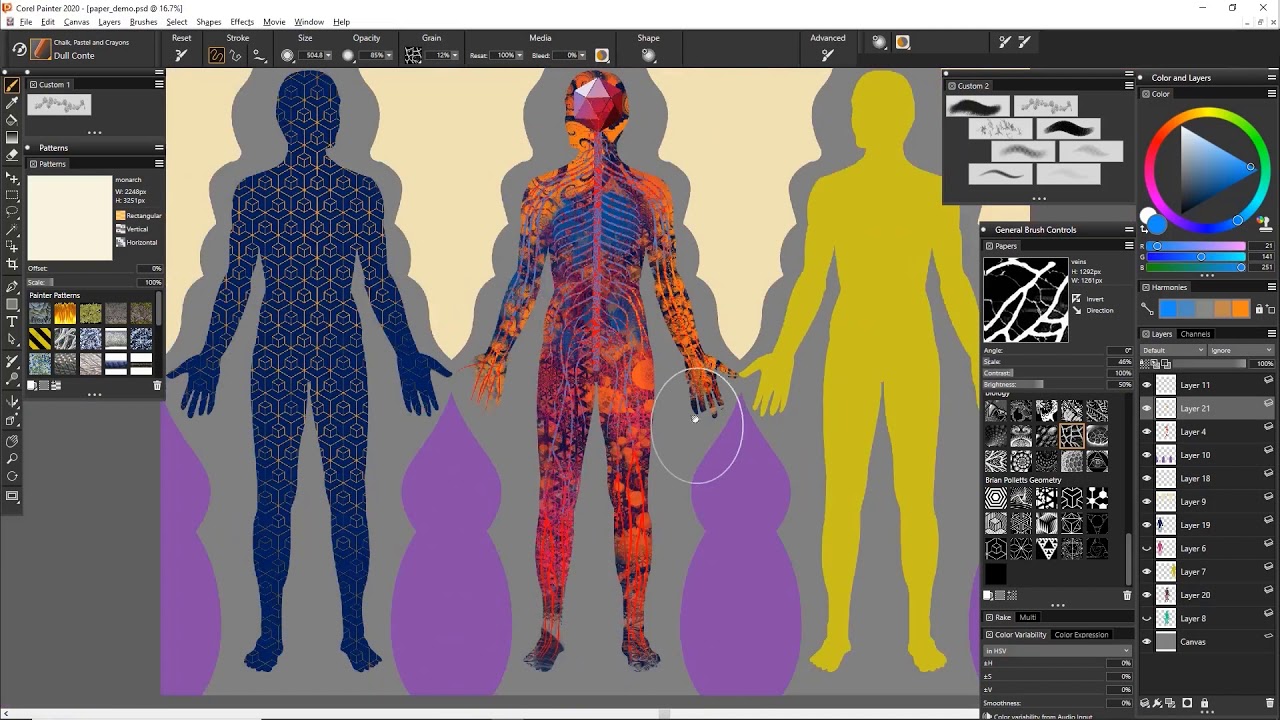Image resolution: width=1280 pixels, height=720 pixels.
Task: Toggle visibility of Layer 10
Action: coord(1147,455)
